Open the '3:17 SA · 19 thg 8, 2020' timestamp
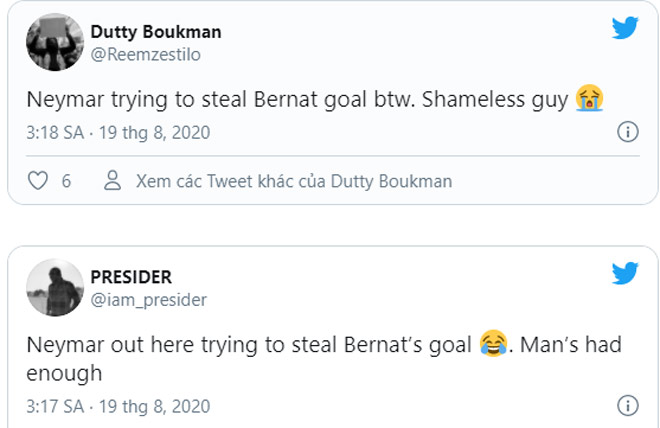The height and width of the screenshot is (428, 660). click(x=117, y=406)
